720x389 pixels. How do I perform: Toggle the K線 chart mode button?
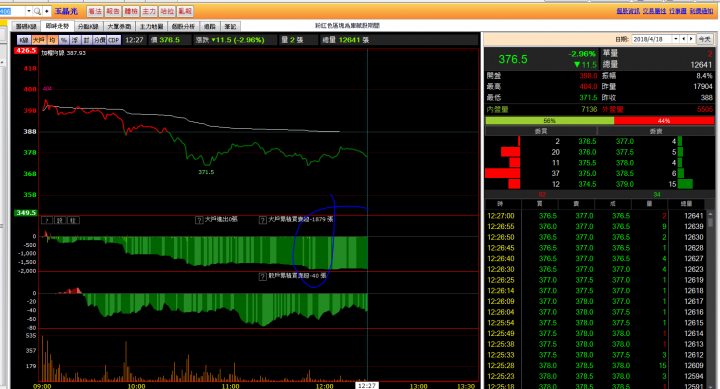click(24, 40)
